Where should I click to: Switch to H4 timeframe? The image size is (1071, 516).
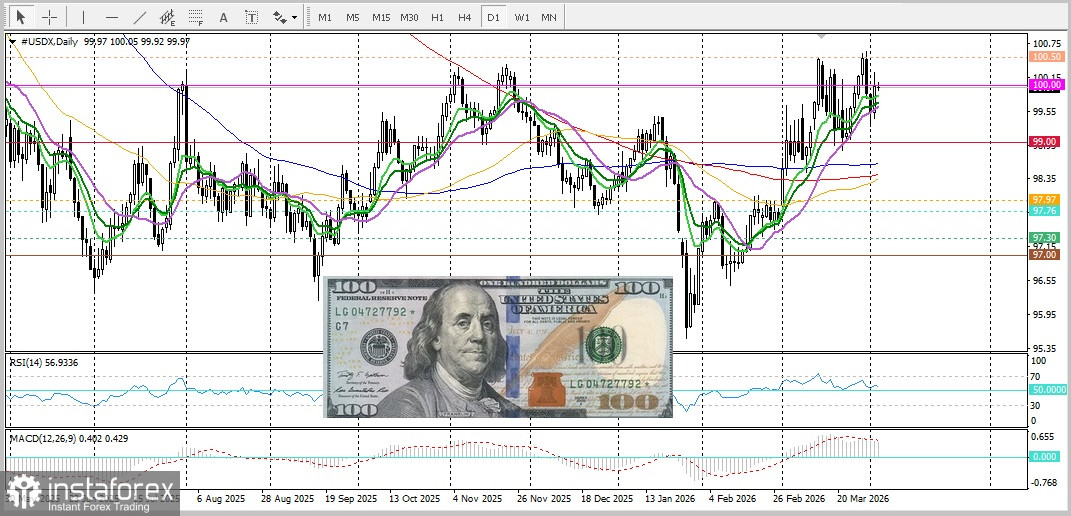pos(464,17)
